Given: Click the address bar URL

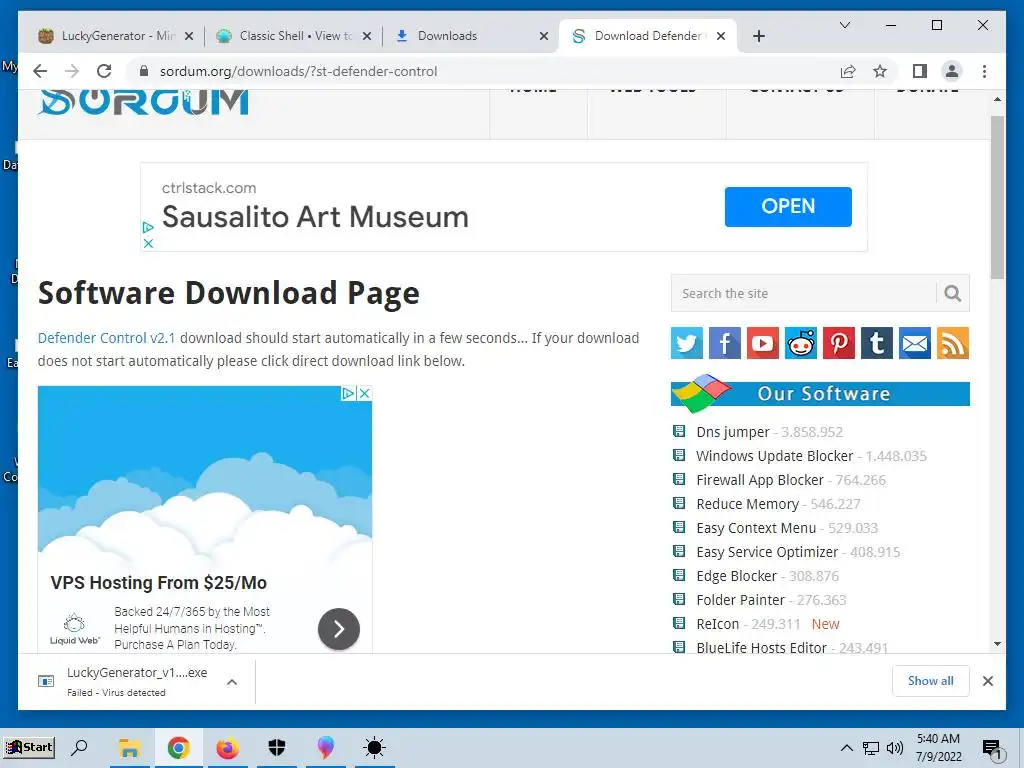Looking at the screenshot, I should point(298,71).
